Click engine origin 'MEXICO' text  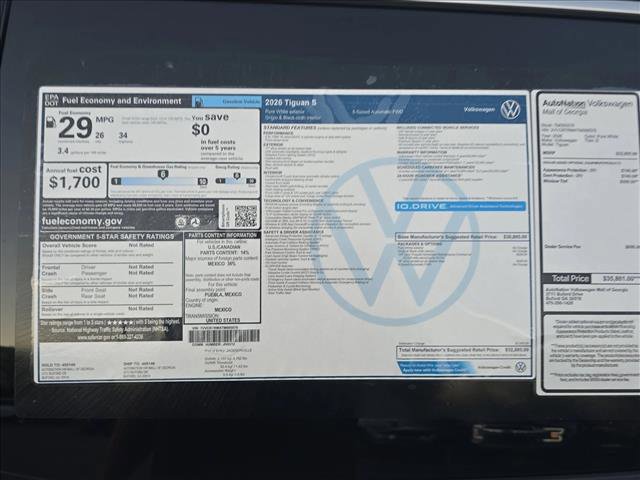click(x=223, y=309)
